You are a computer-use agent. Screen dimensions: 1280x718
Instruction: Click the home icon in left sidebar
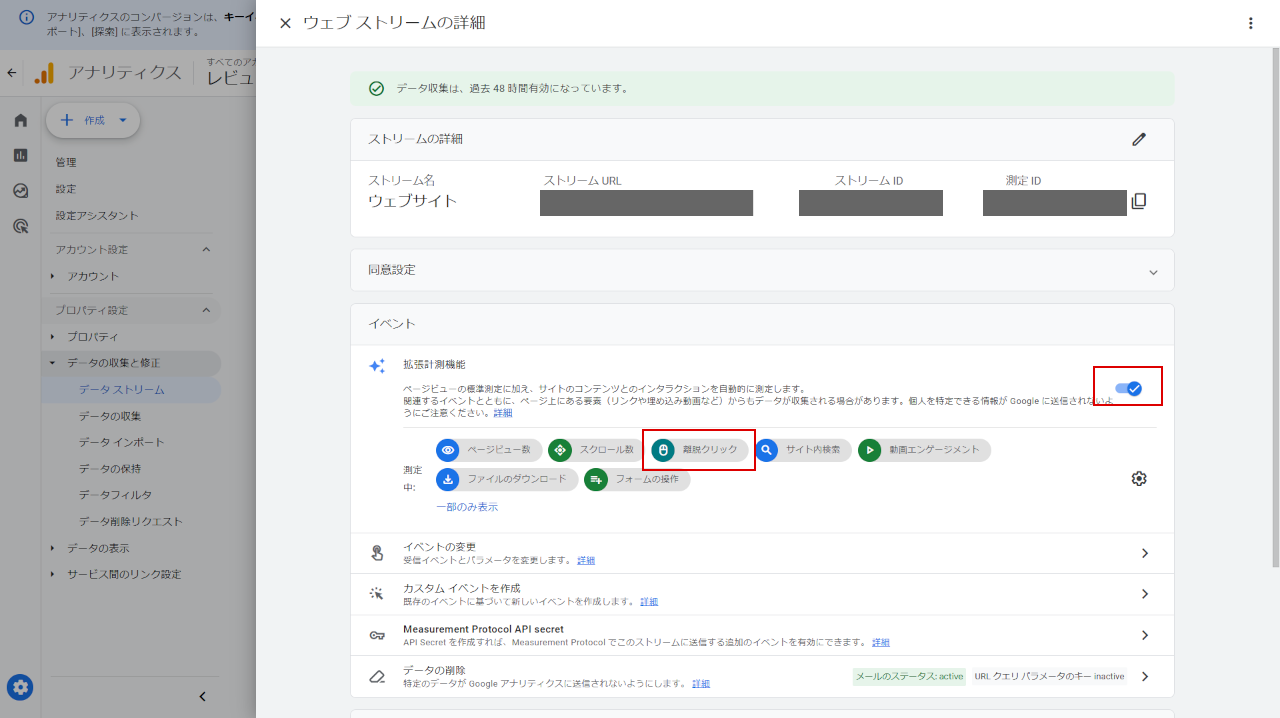pyautogui.click(x=20, y=121)
